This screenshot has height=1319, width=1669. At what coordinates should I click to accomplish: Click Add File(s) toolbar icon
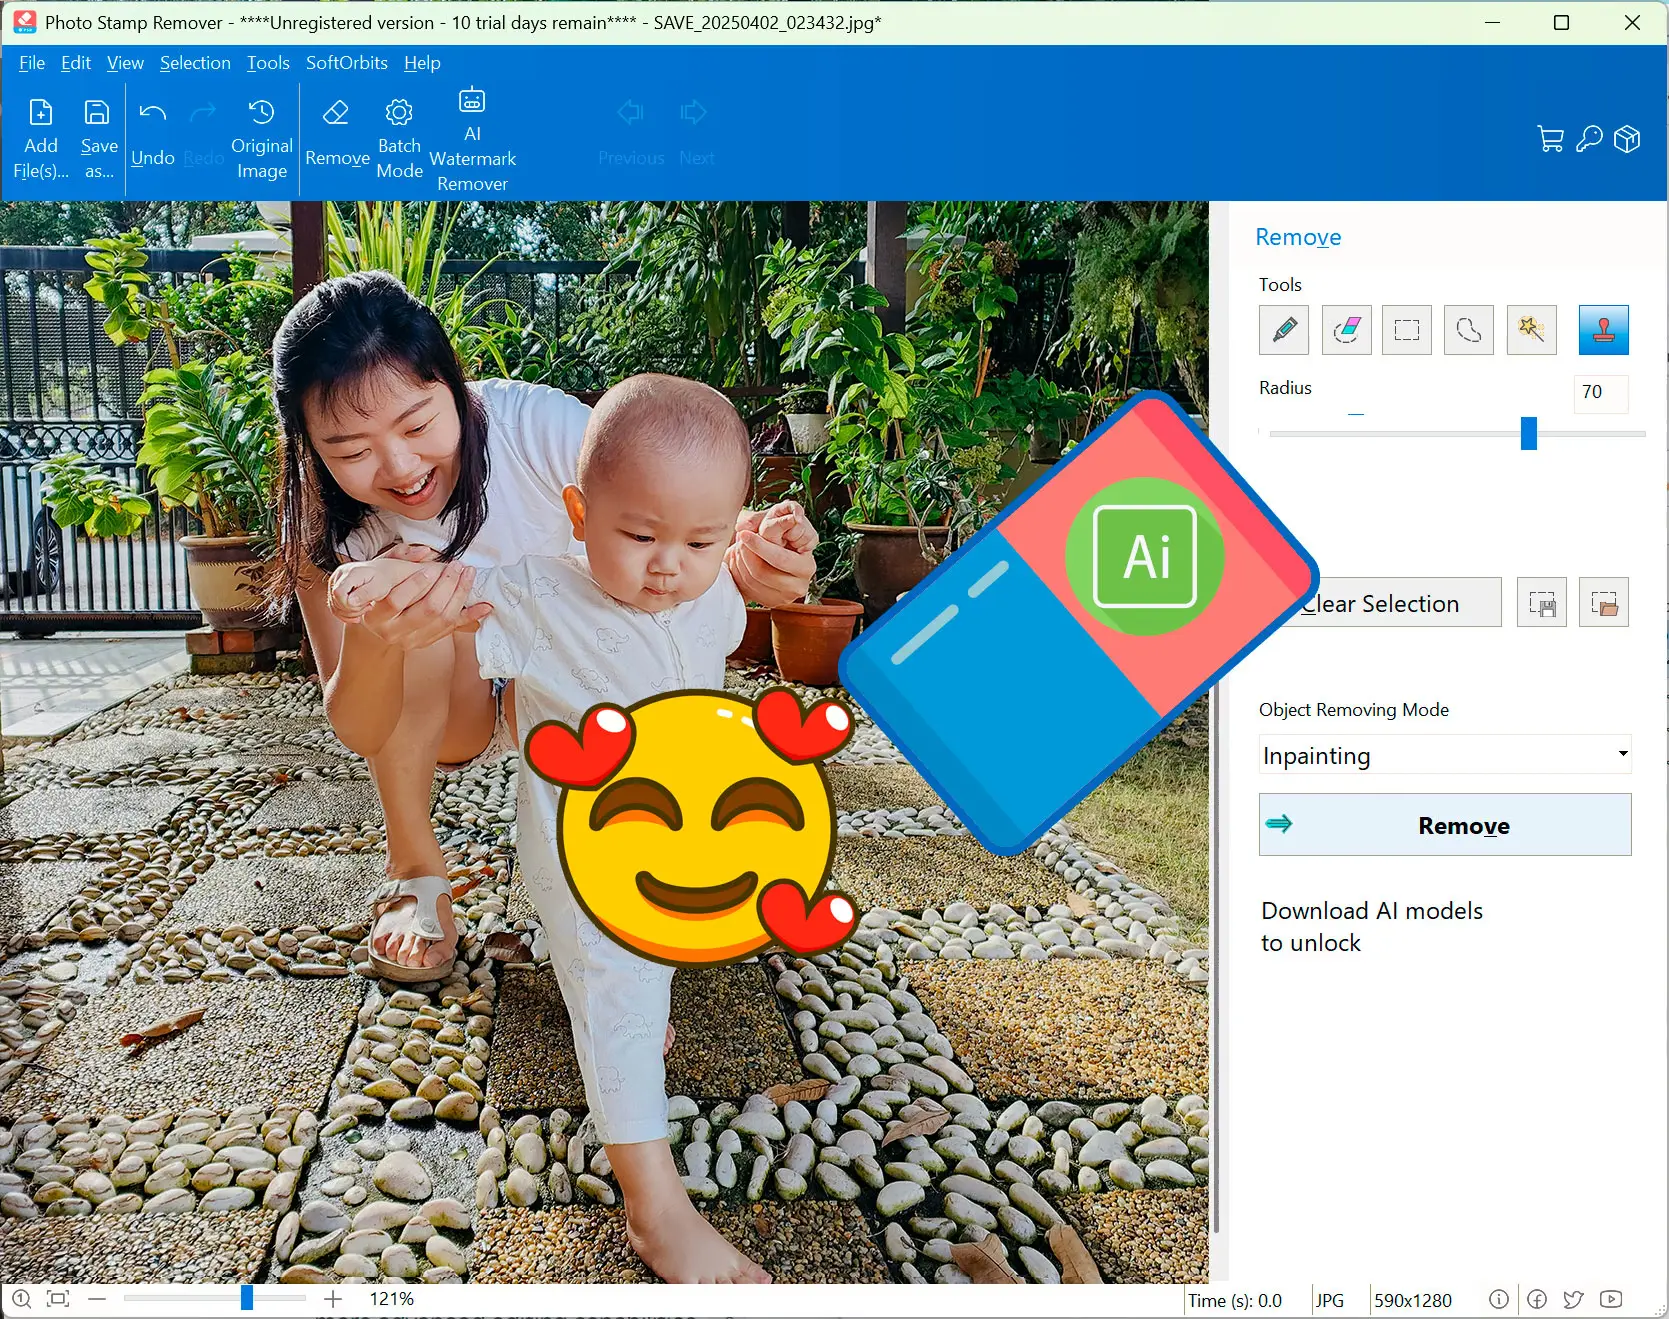(x=41, y=139)
